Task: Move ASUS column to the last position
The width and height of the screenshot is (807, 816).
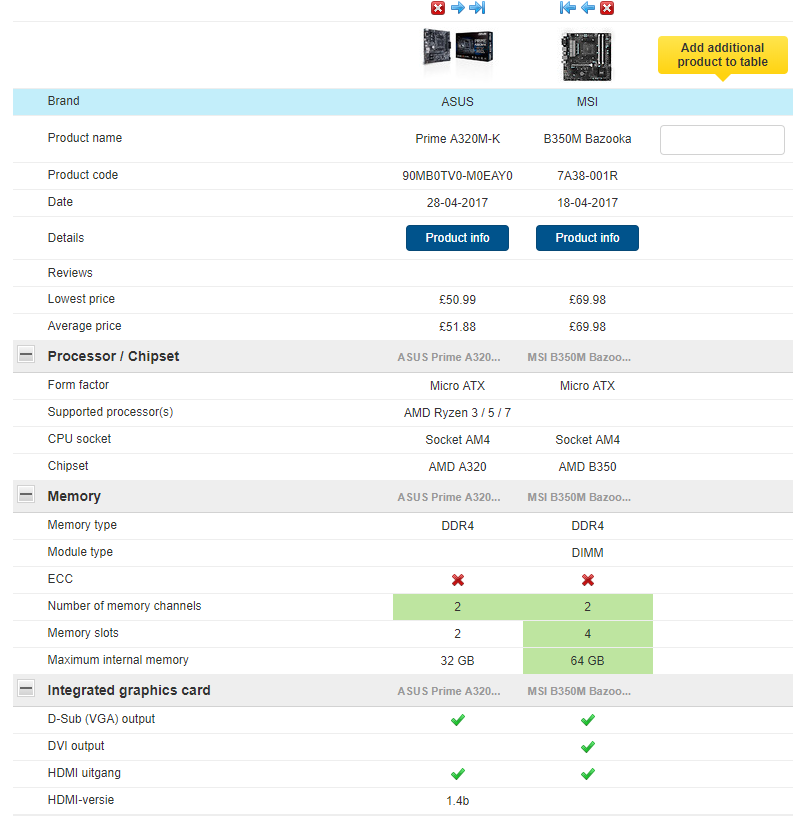Action: (477, 8)
